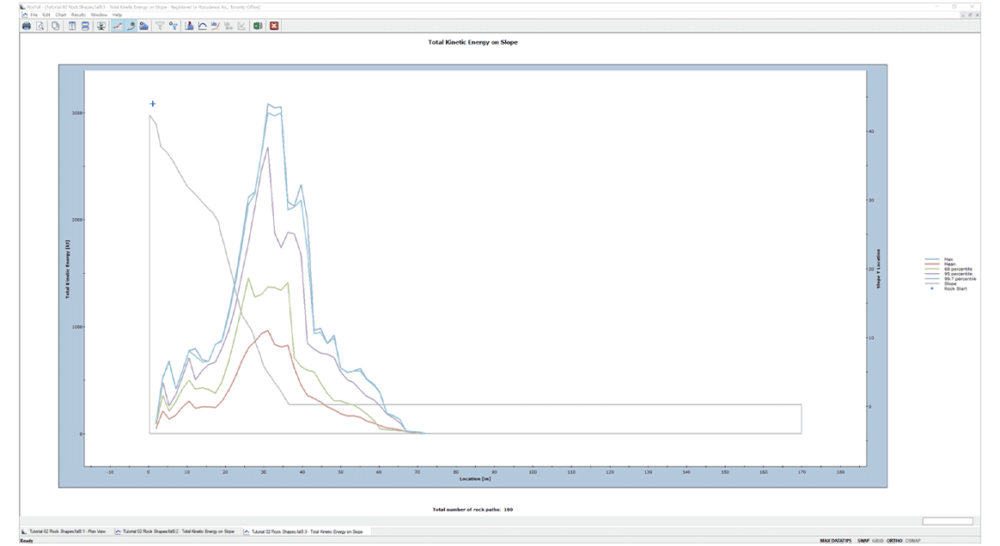
Task: Click the Print toolbar icon
Action: (27, 26)
